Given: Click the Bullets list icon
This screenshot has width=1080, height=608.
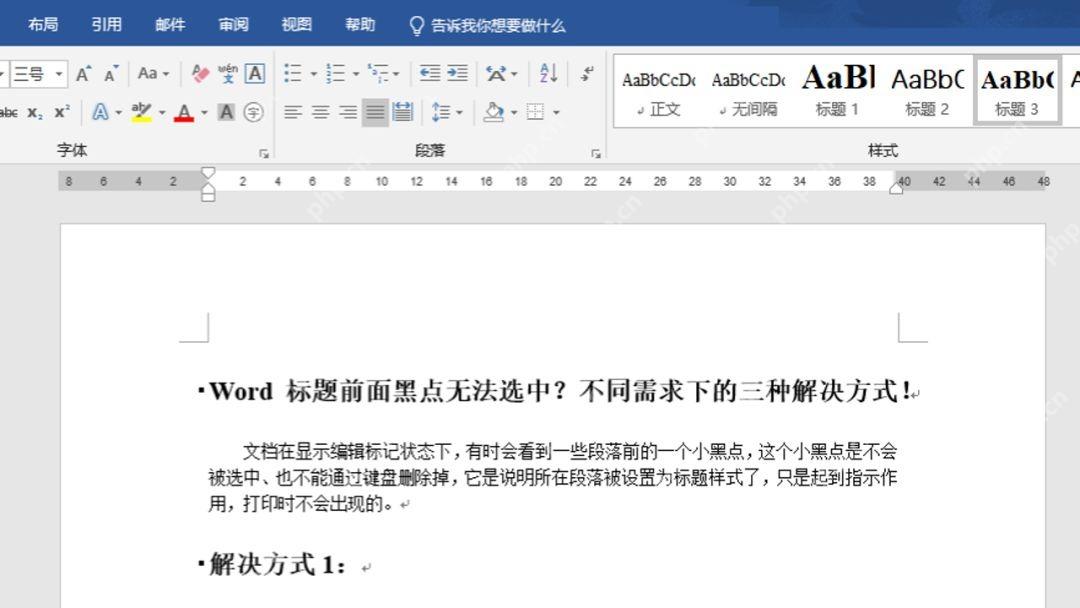Looking at the screenshot, I should coord(293,73).
